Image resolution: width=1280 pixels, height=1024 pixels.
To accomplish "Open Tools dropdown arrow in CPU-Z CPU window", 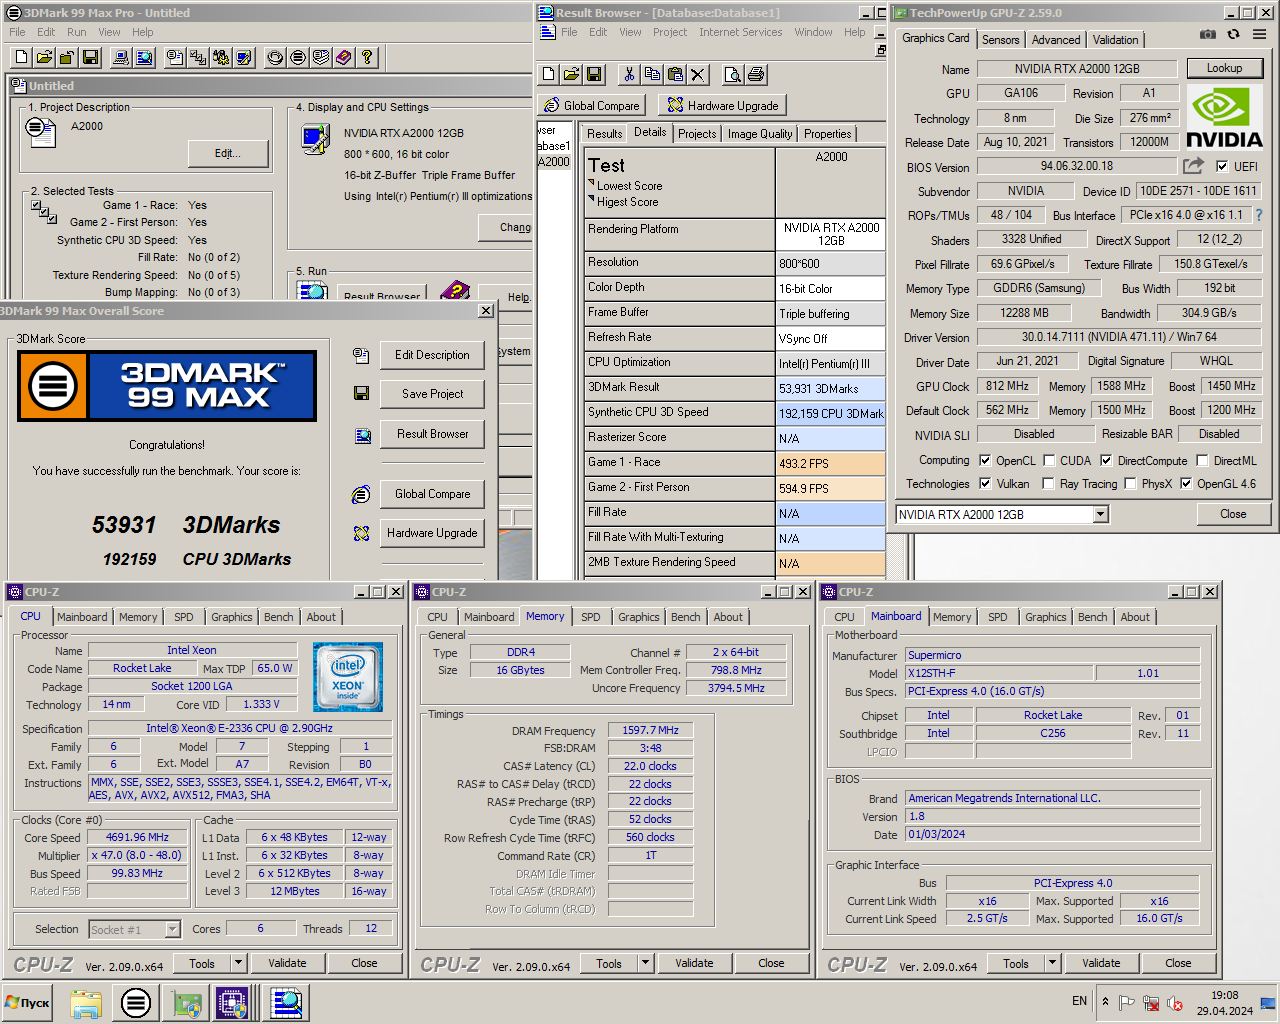I will pos(238,963).
